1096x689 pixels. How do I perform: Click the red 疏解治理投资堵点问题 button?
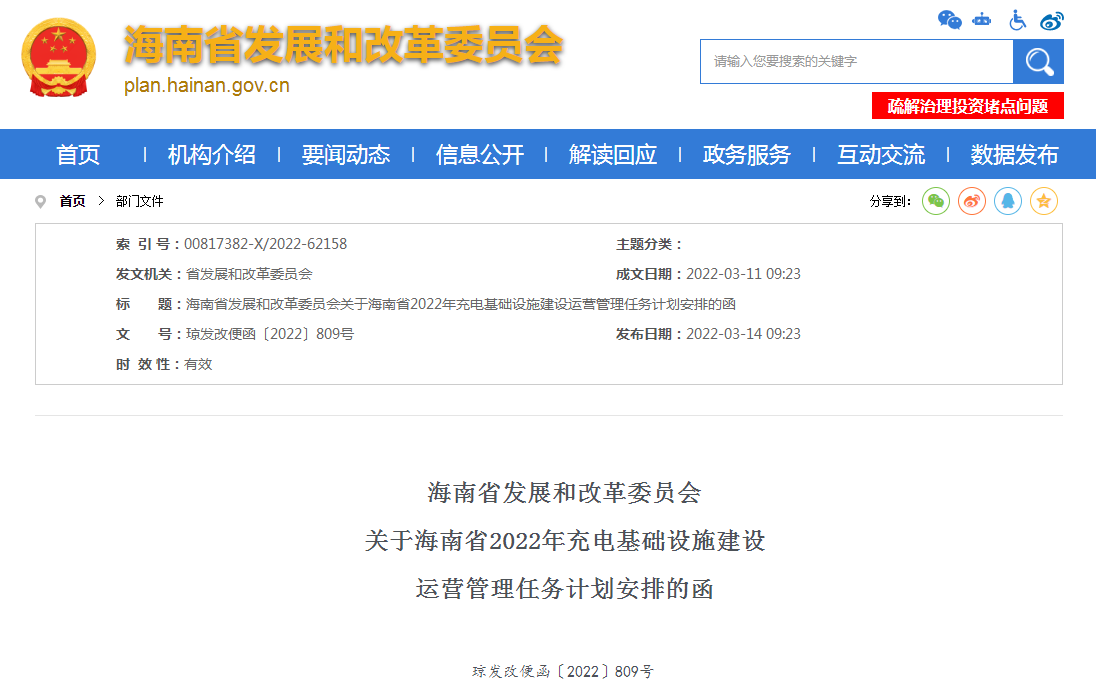click(x=967, y=105)
